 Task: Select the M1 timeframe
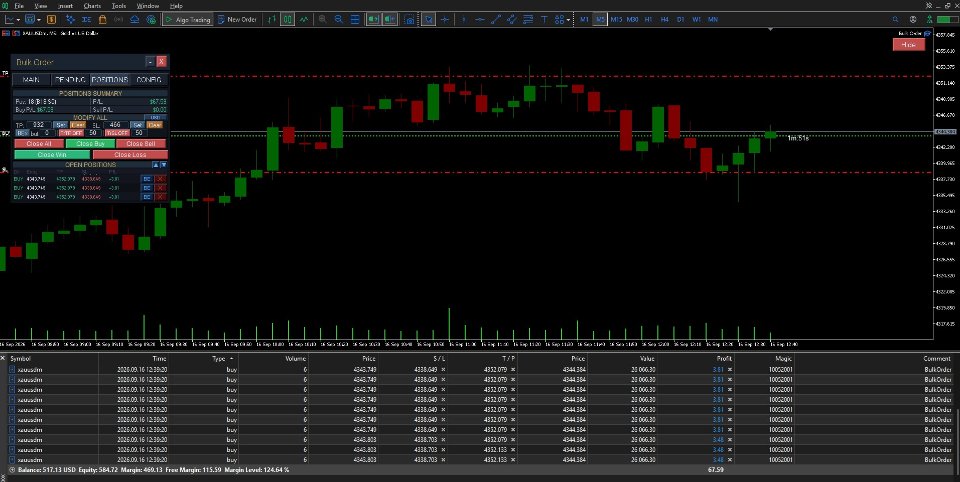584,20
